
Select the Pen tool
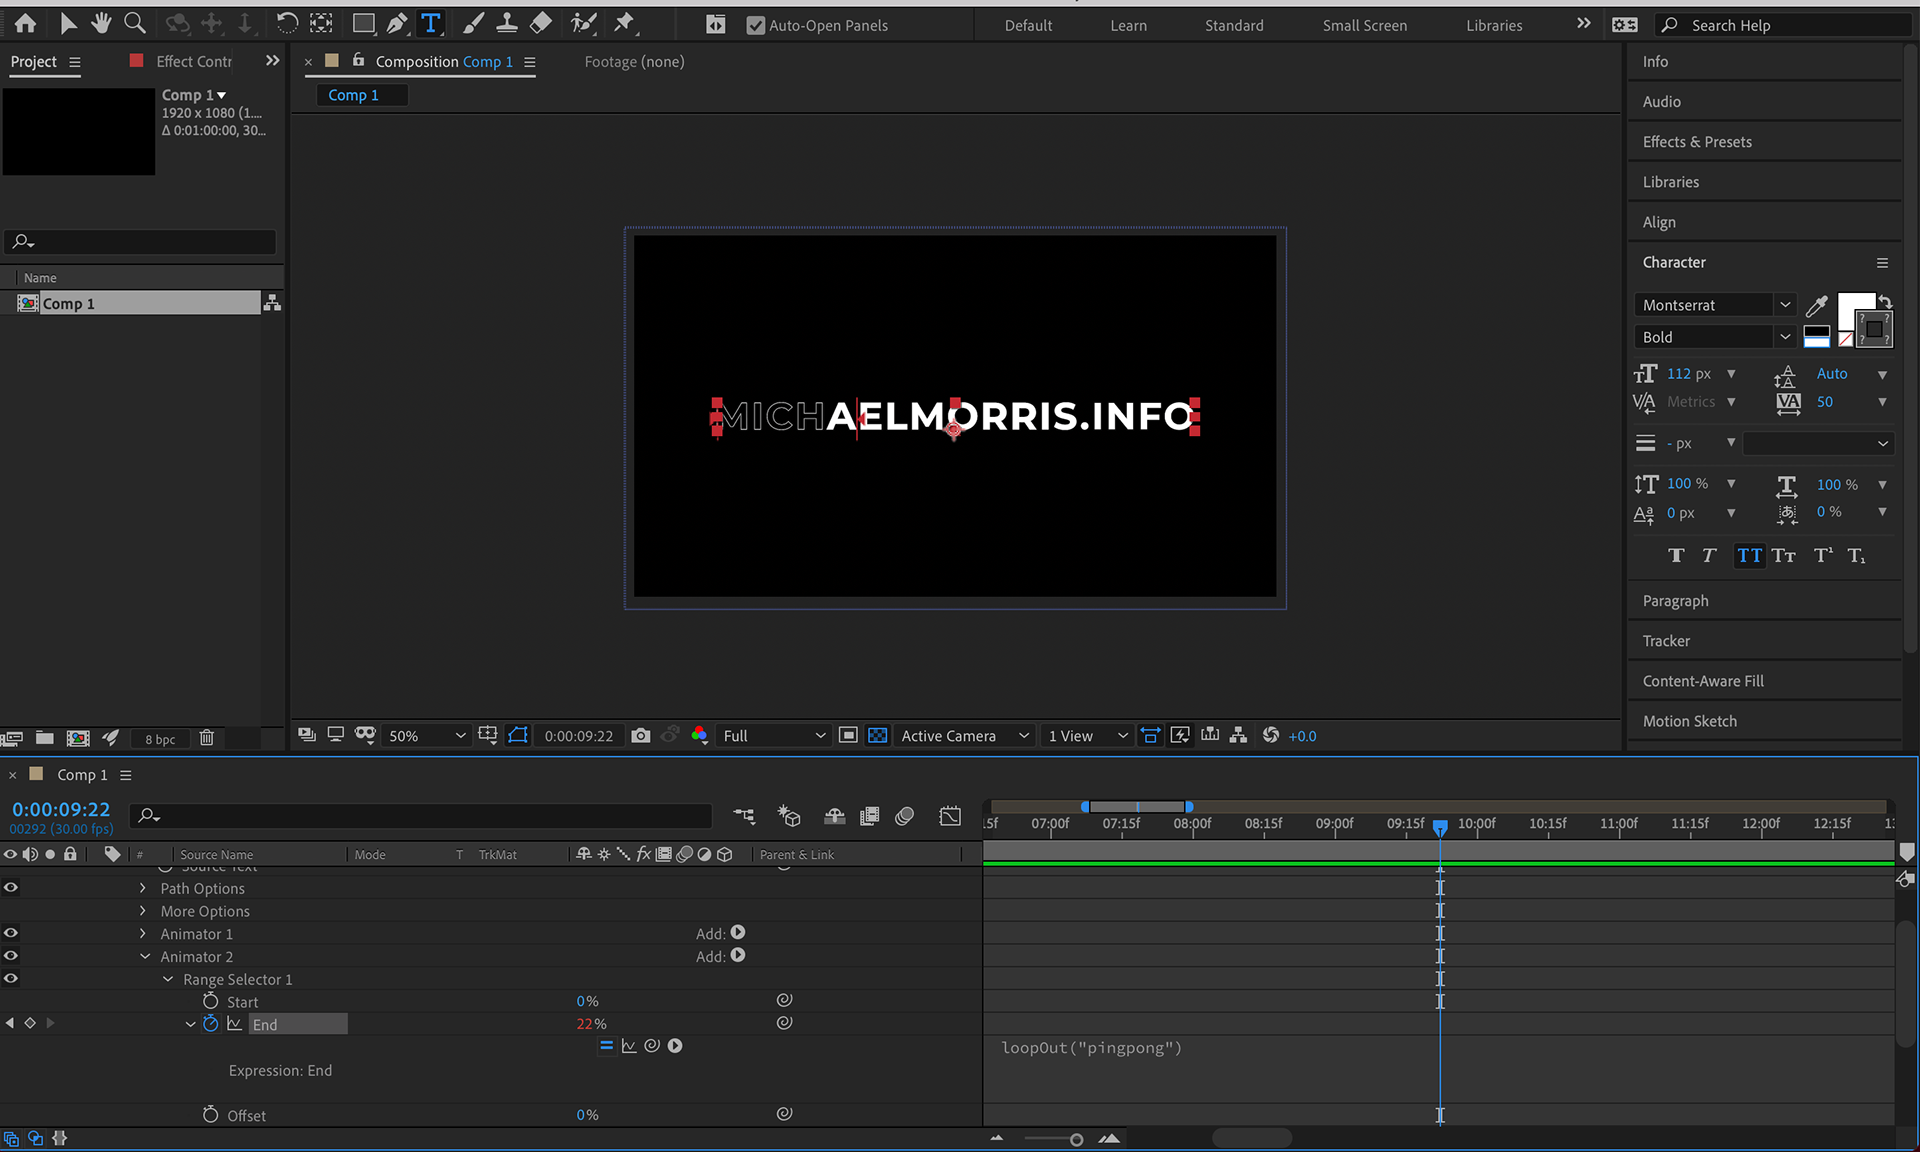point(397,23)
